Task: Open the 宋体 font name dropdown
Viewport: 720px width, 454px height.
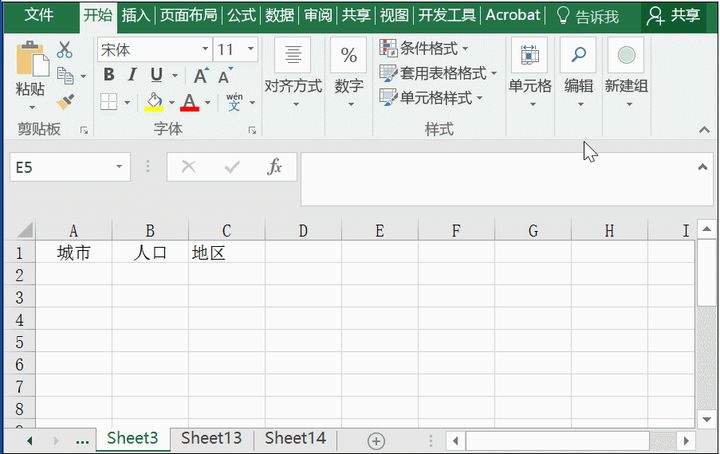Action: click(x=205, y=49)
